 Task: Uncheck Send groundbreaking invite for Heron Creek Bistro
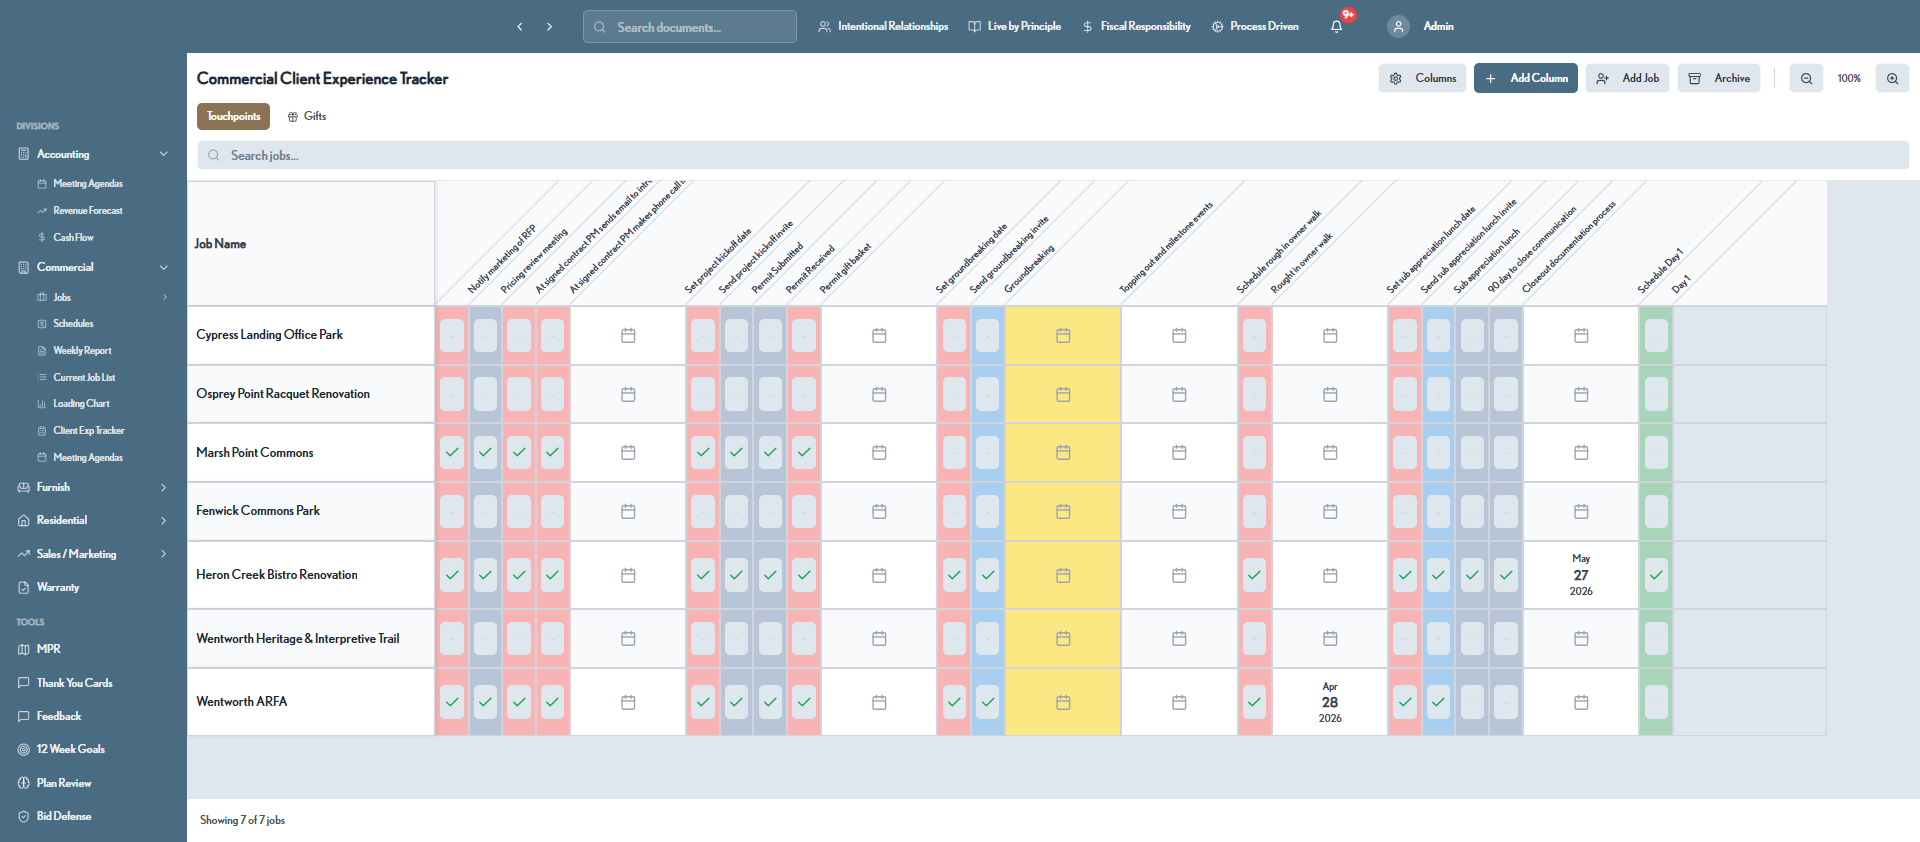[988, 576]
